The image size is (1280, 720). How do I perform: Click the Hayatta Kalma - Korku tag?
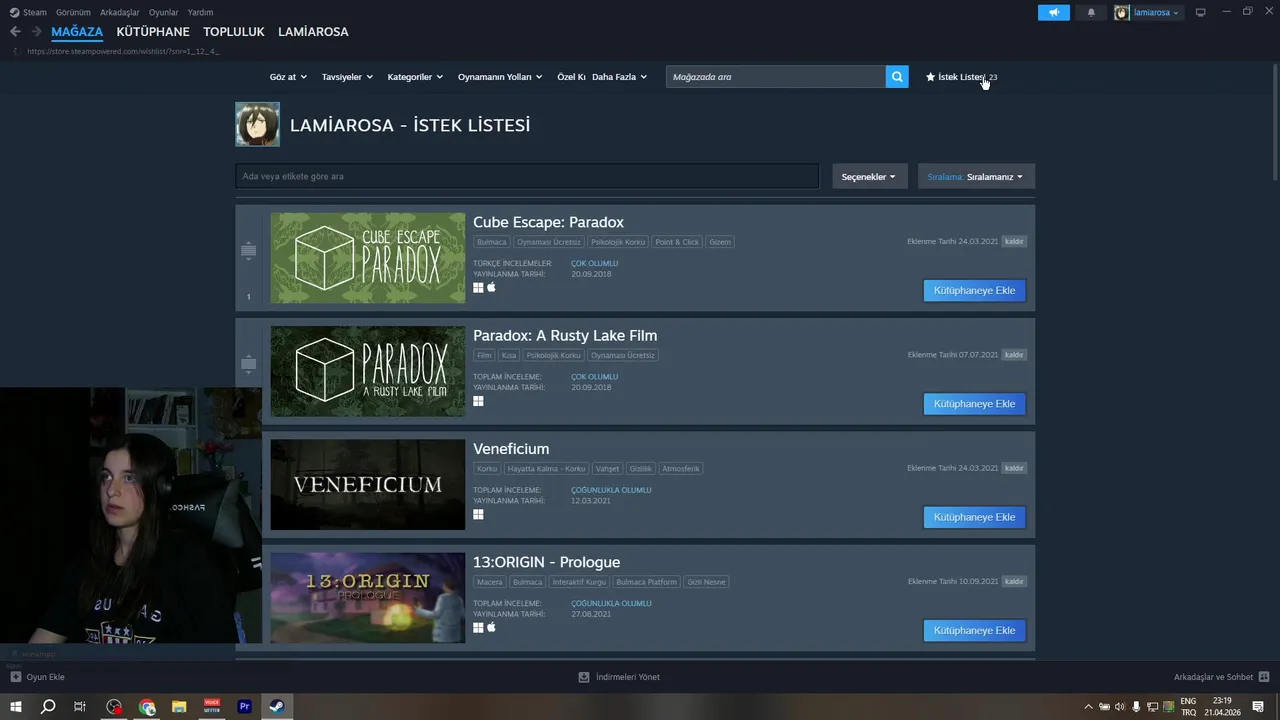(546, 469)
